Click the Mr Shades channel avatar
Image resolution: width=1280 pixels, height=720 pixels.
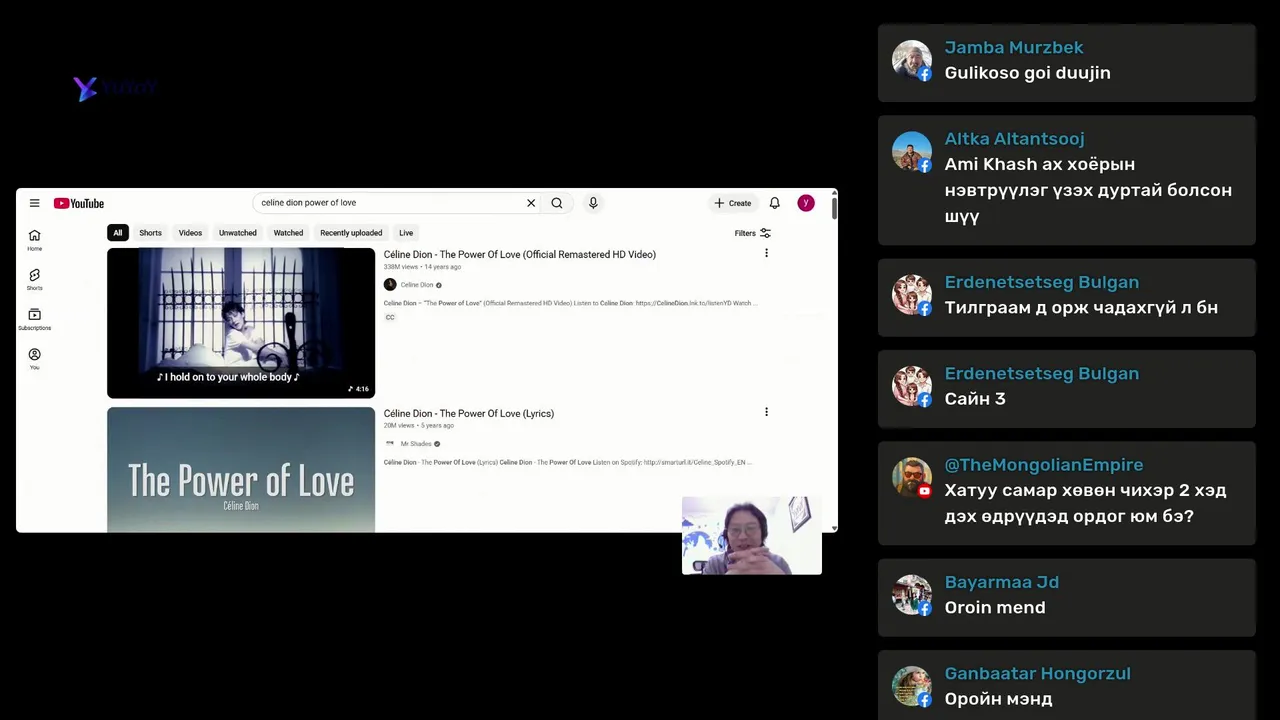(390, 444)
